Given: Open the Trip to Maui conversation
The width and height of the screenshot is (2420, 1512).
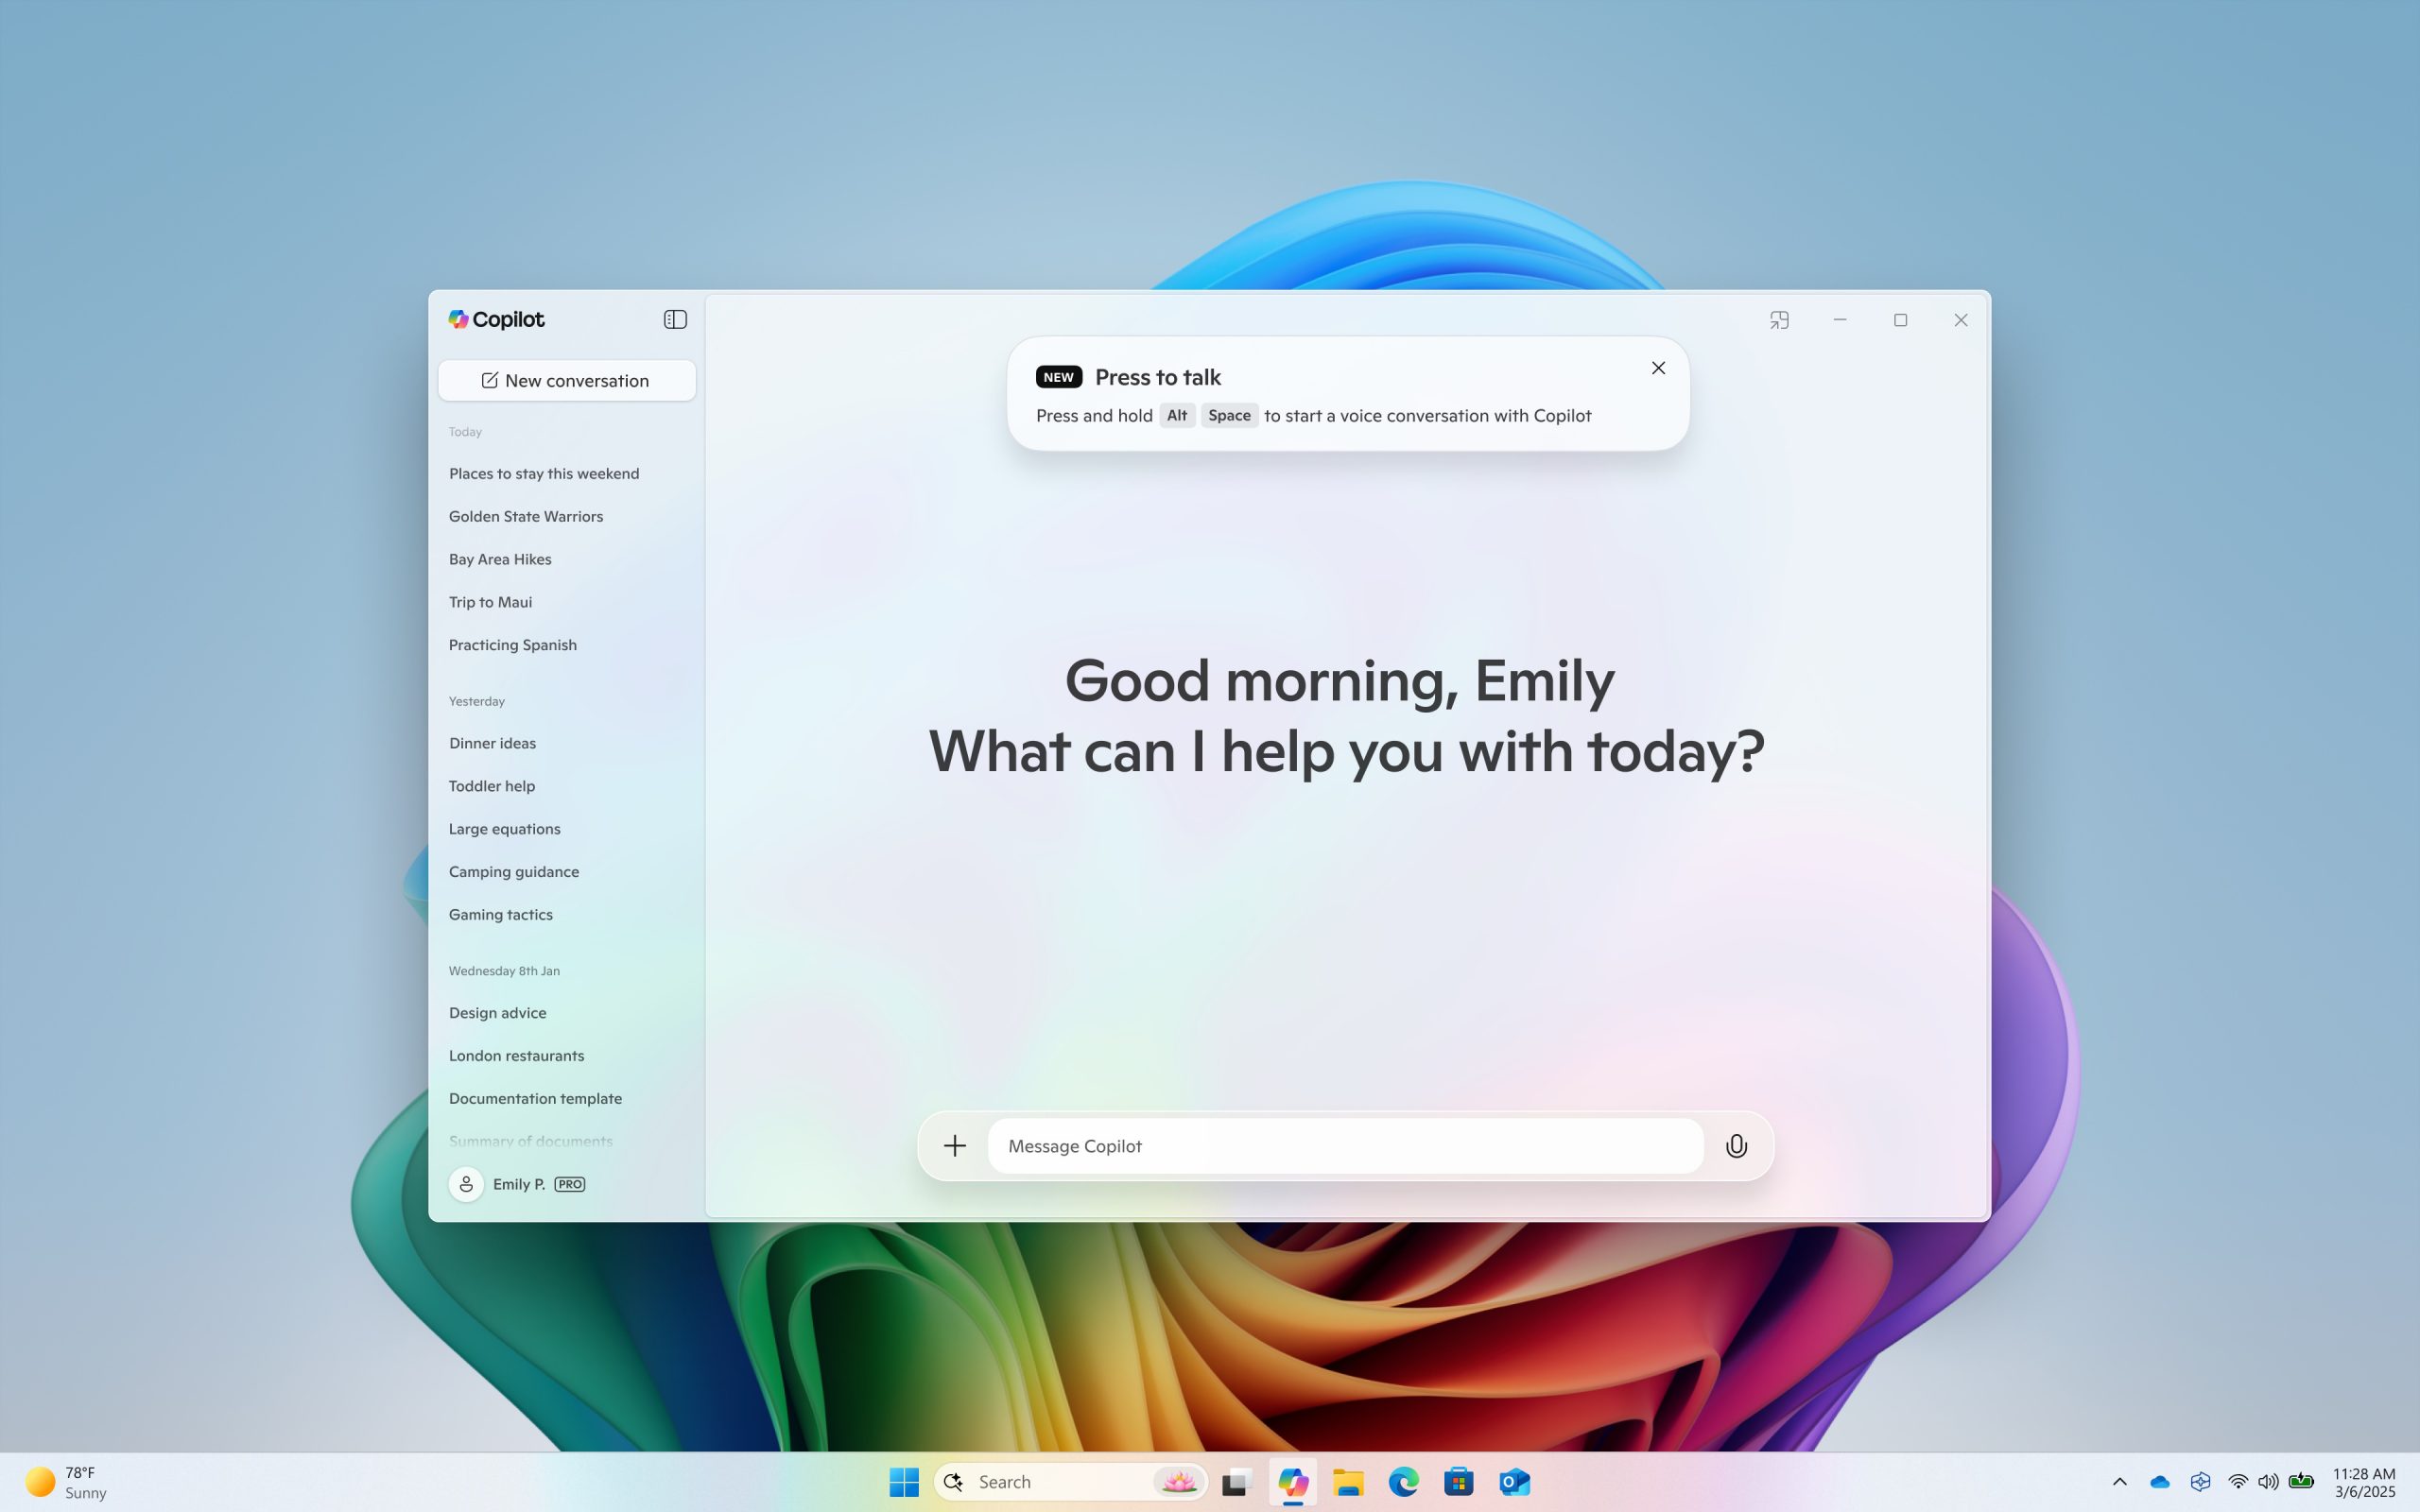Looking at the screenshot, I should 490,602.
